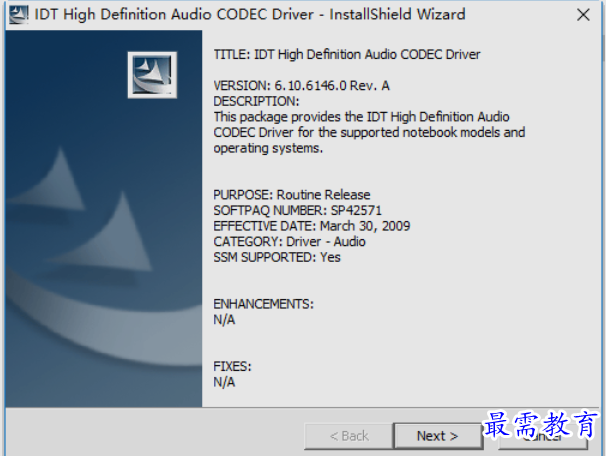Click the "ENHANCEMENTS:" heading
This screenshot has width=606, height=456.
click(x=263, y=304)
